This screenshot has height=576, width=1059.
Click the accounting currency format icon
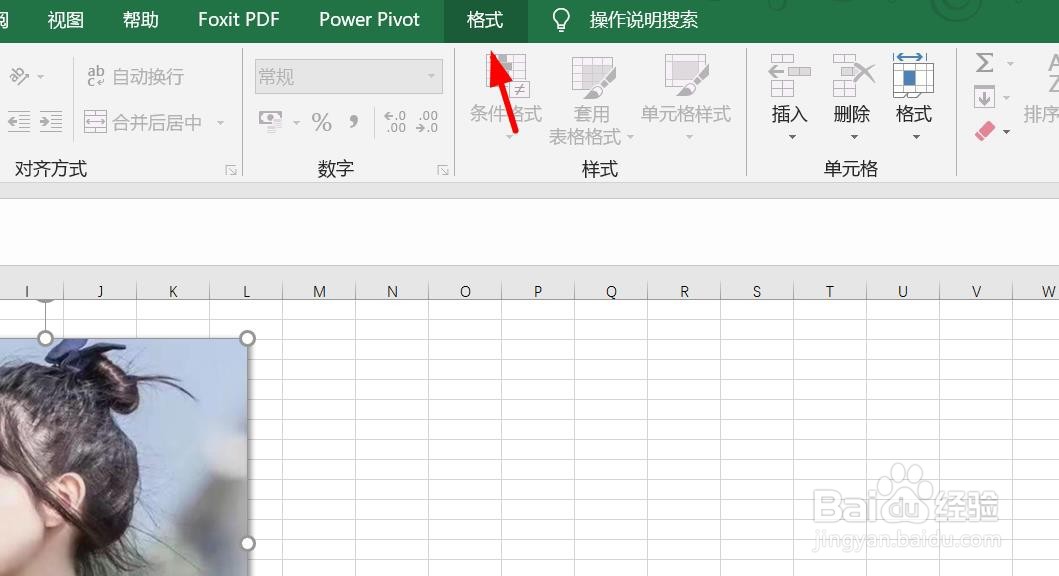pyautogui.click(x=271, y=122)
